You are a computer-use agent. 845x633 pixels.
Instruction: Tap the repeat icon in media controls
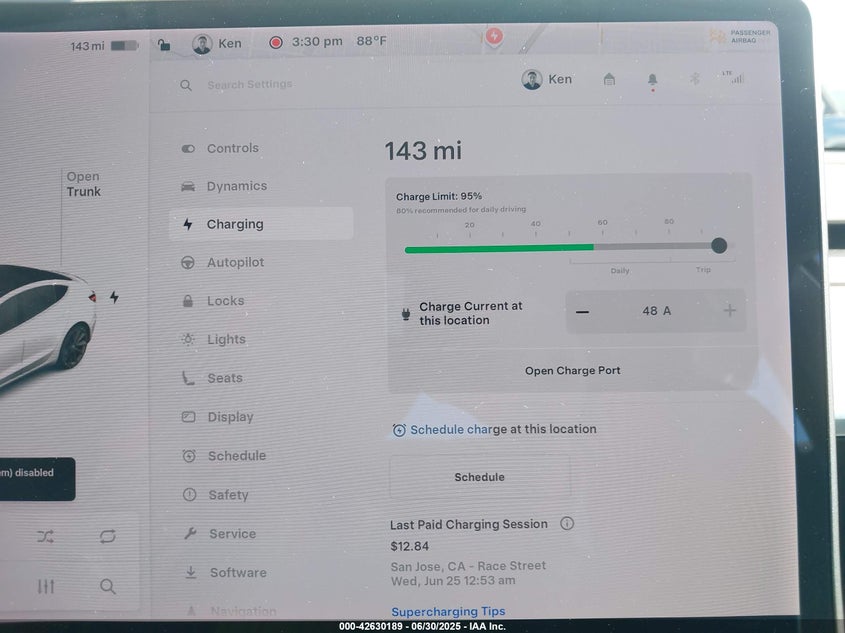(x=107, y=536)
